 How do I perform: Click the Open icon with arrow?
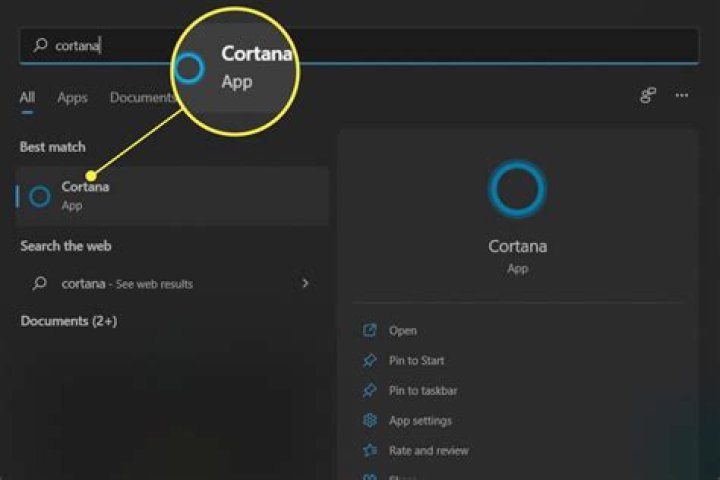[x=370, y=330]
